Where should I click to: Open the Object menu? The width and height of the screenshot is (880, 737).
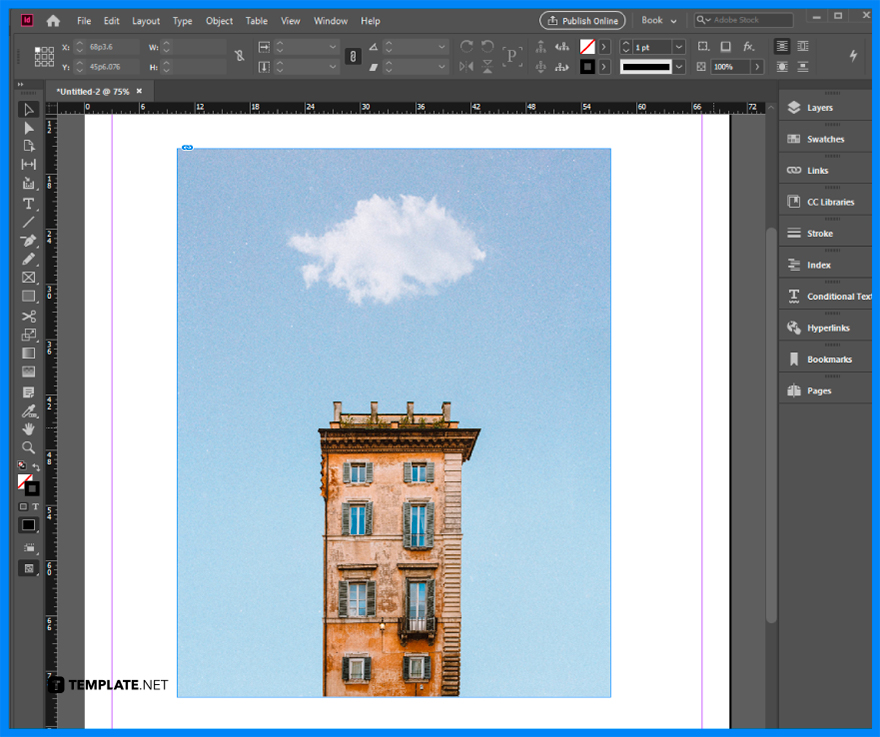click(219, 20)
